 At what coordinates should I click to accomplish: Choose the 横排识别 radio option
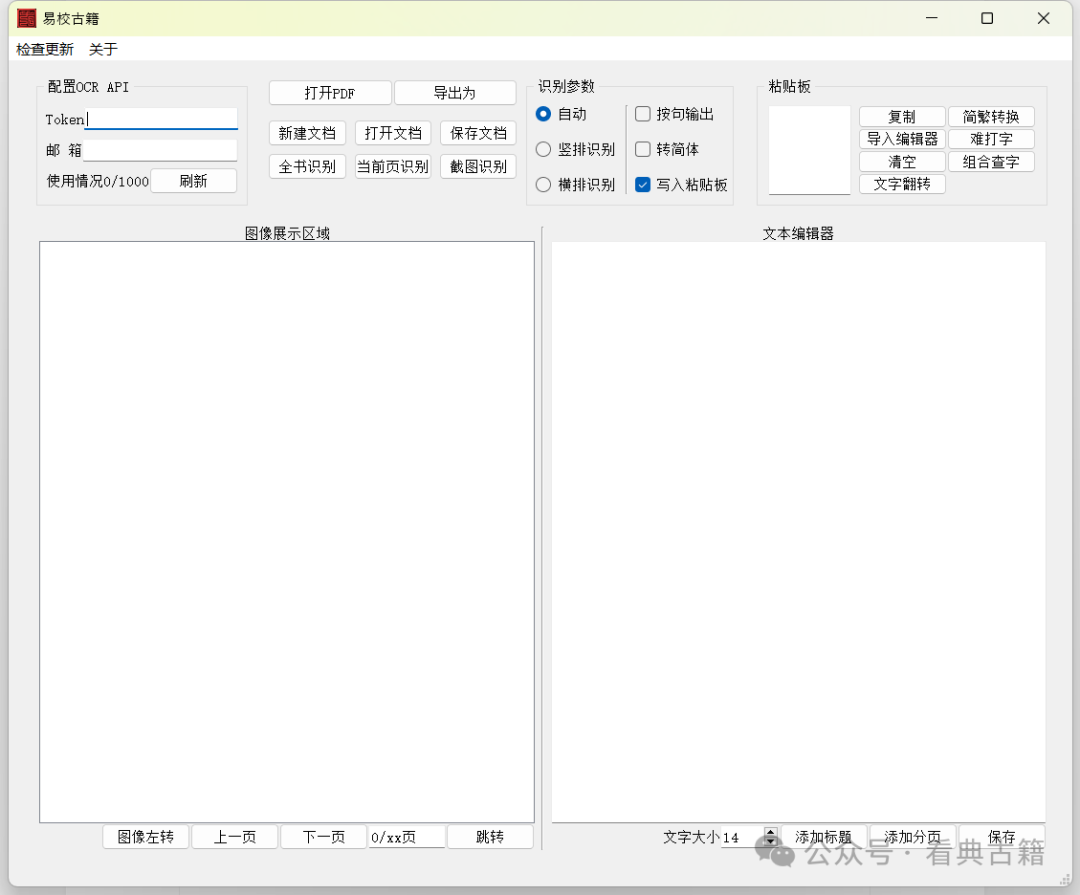point(544,184)
